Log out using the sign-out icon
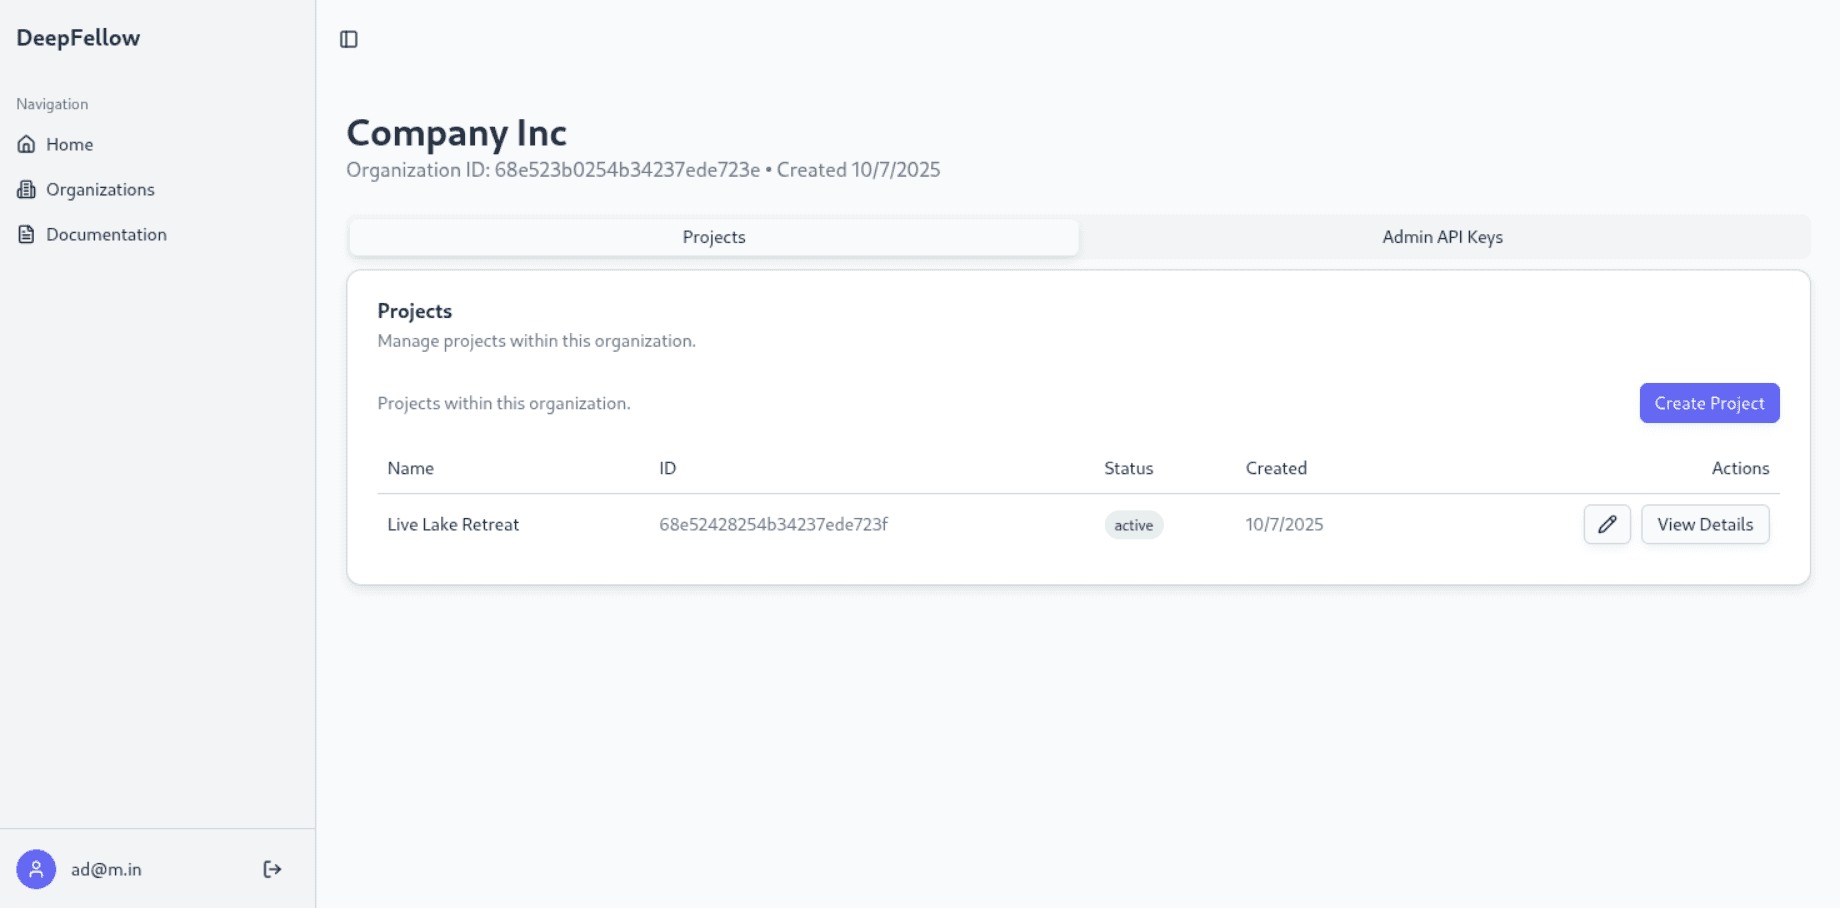1840x908 pixels. (x=271, y=869)
